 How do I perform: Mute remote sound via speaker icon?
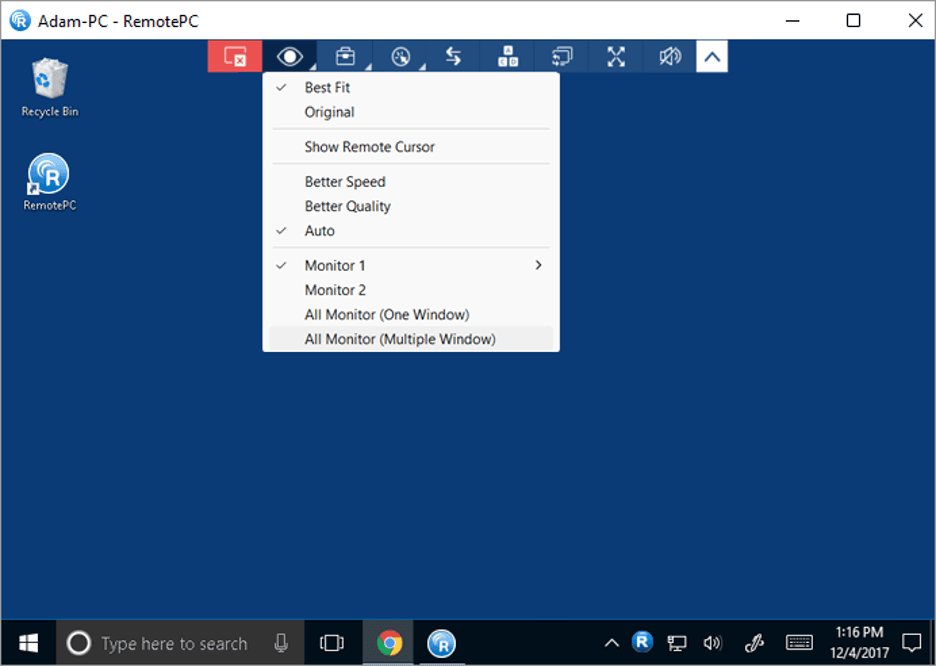click(x=668, y=56)
